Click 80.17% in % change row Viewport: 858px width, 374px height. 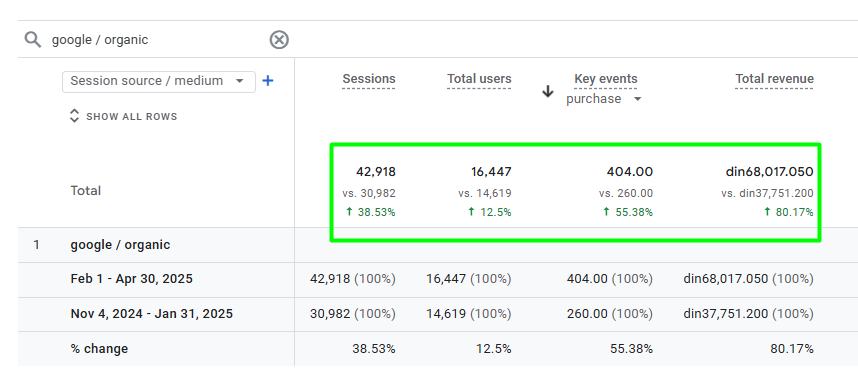point(792,349)
